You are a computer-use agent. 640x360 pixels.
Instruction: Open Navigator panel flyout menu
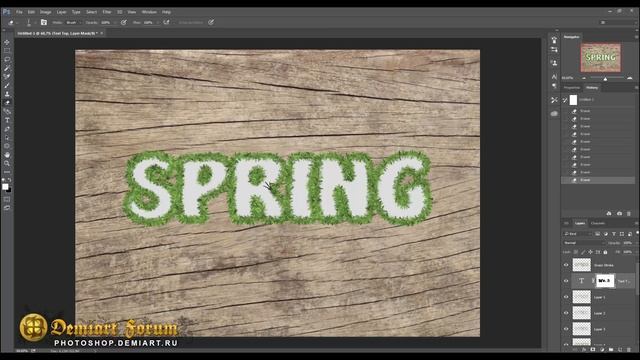[x=636, y=37]
